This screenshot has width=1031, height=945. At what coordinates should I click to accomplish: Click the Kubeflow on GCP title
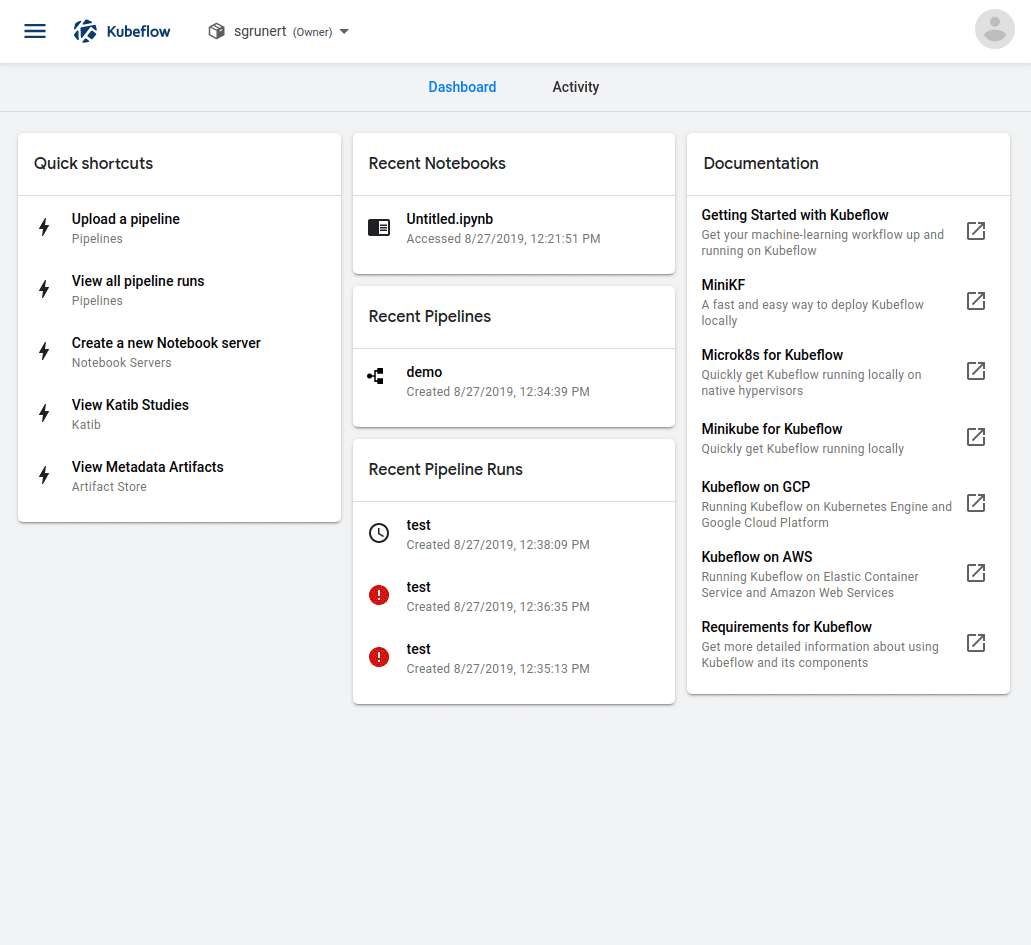[755, 487]
